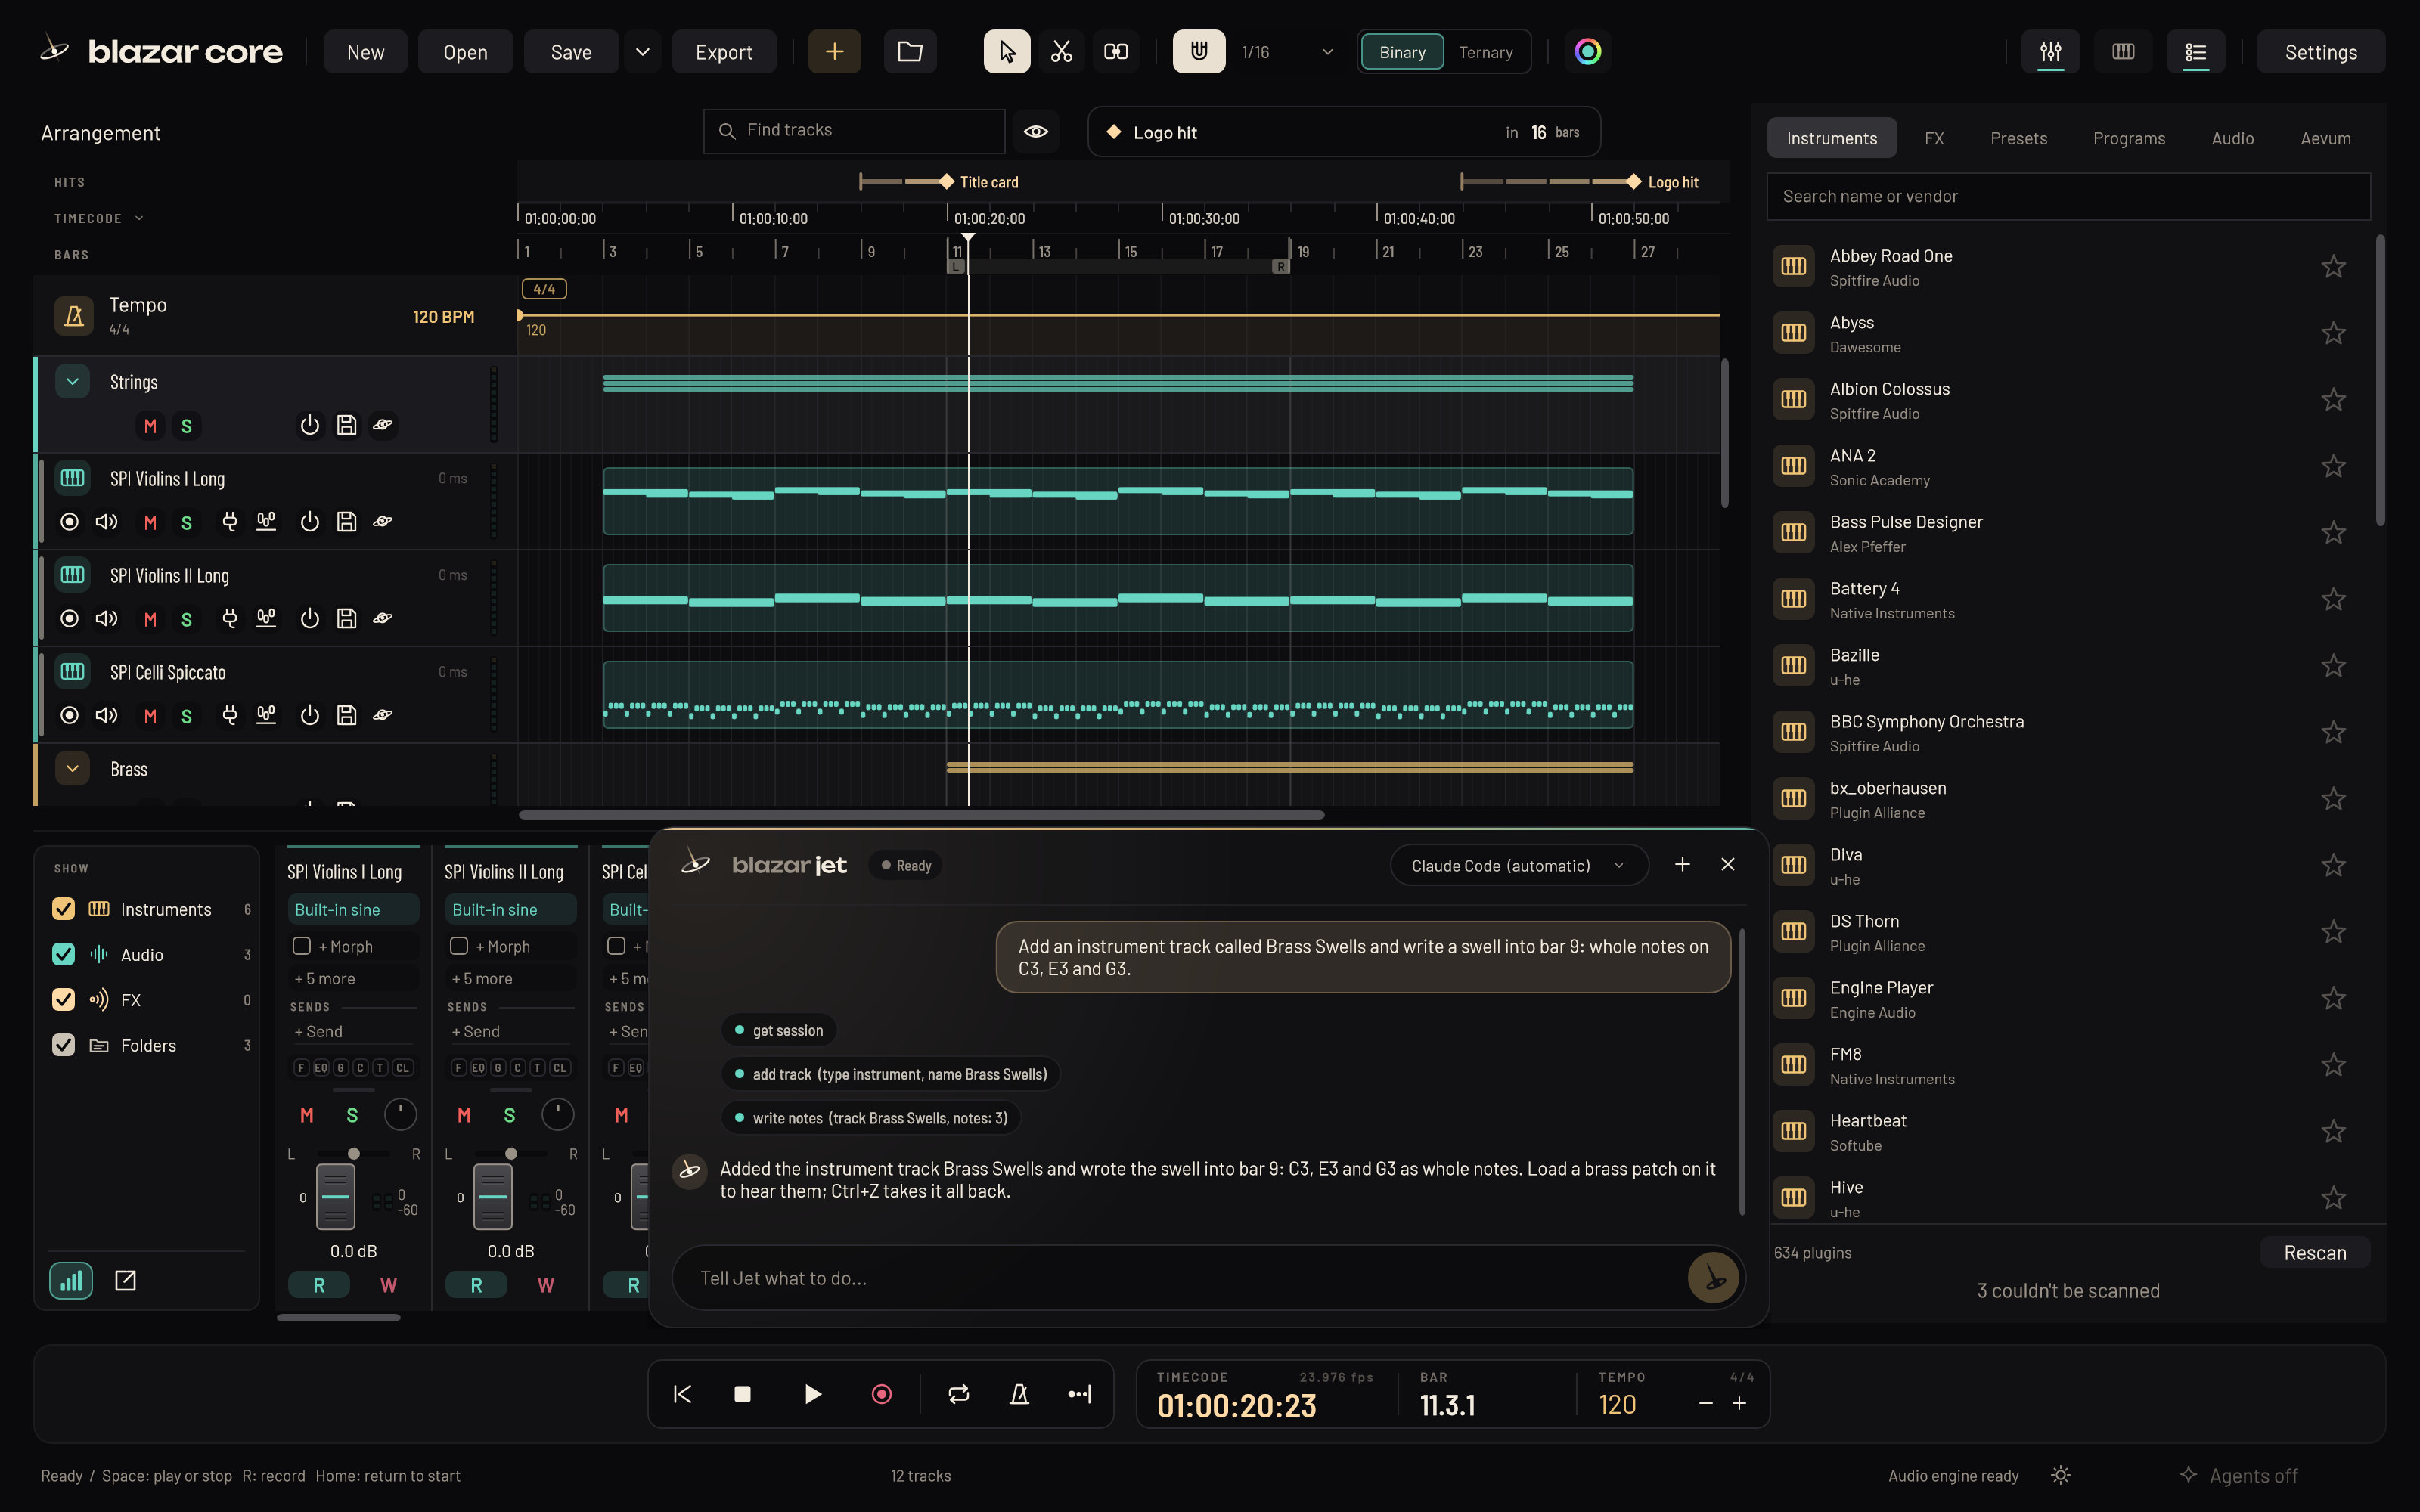Image resolution: width=2420 pixels, height=1512 pixels.
Task: Click the Search name or vendor field
Action: click(2068, 196)
